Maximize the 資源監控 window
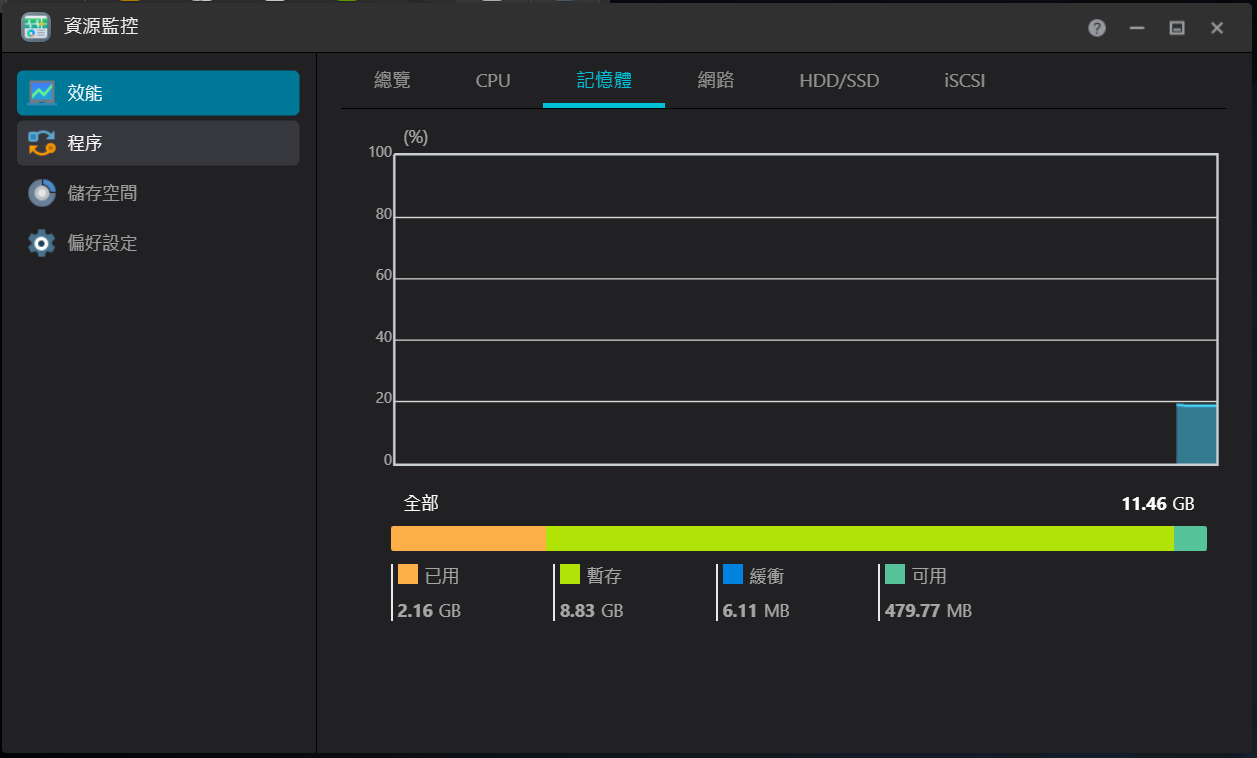The width and height of the screenshot is (1257, 758). click(x=1177, y=28)
